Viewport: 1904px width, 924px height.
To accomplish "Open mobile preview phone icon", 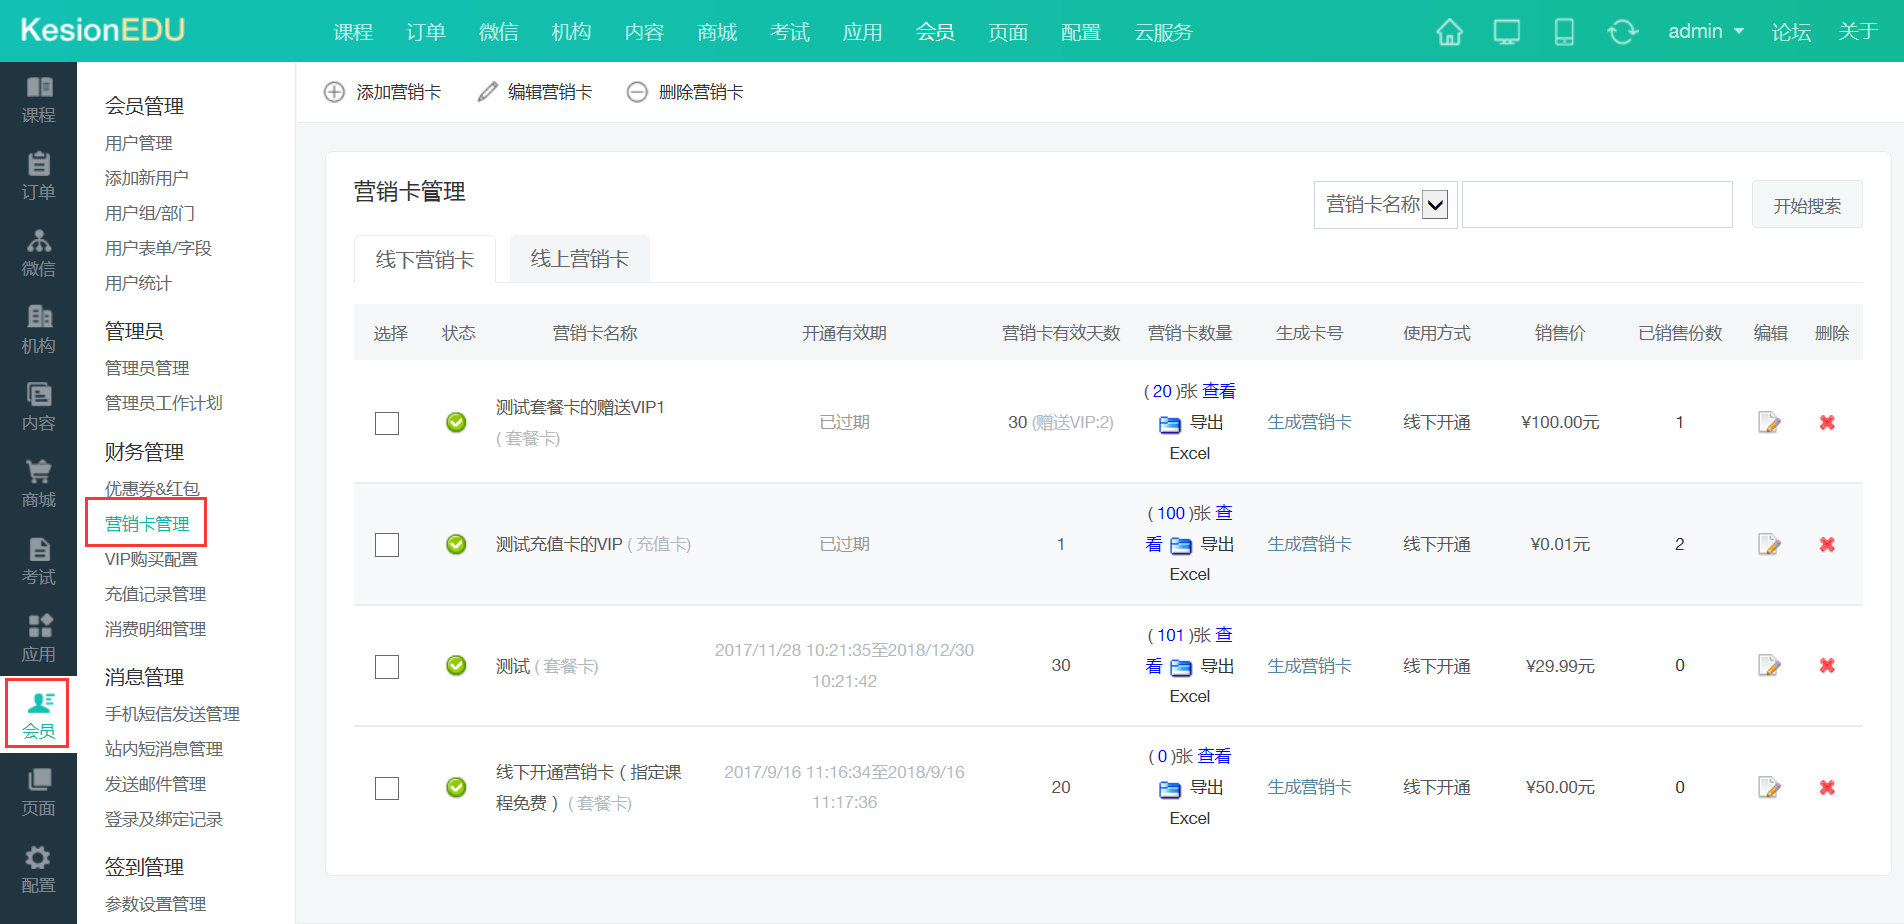I will 1564,32.
